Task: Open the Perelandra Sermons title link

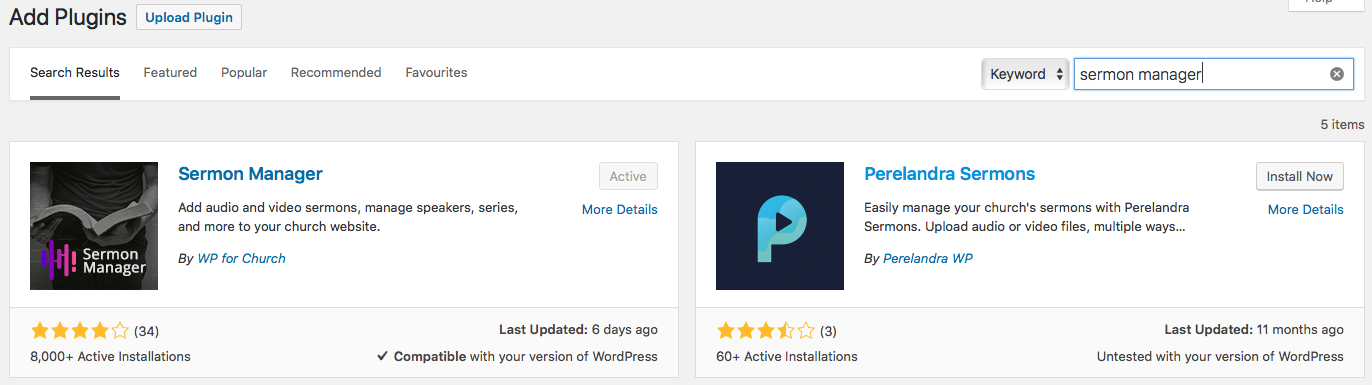Action: (x=949, y=174)
